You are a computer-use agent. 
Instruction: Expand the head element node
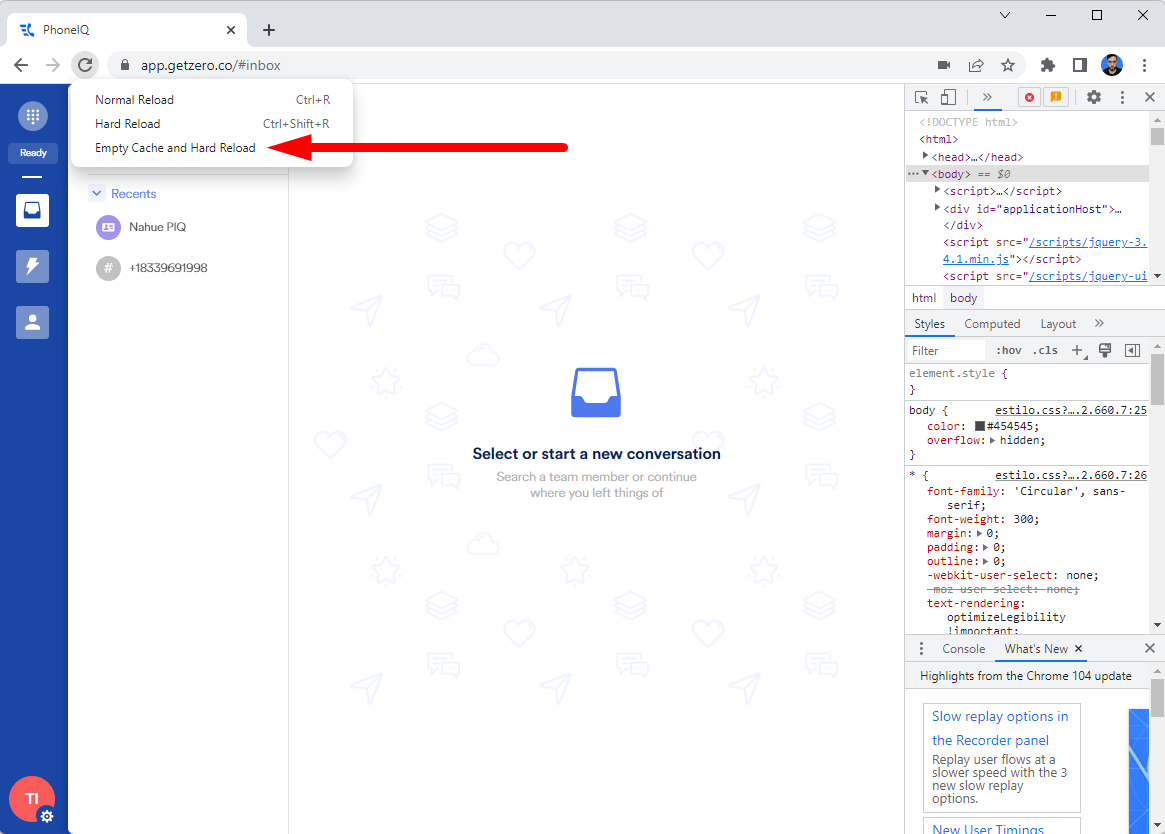[925, 156]
